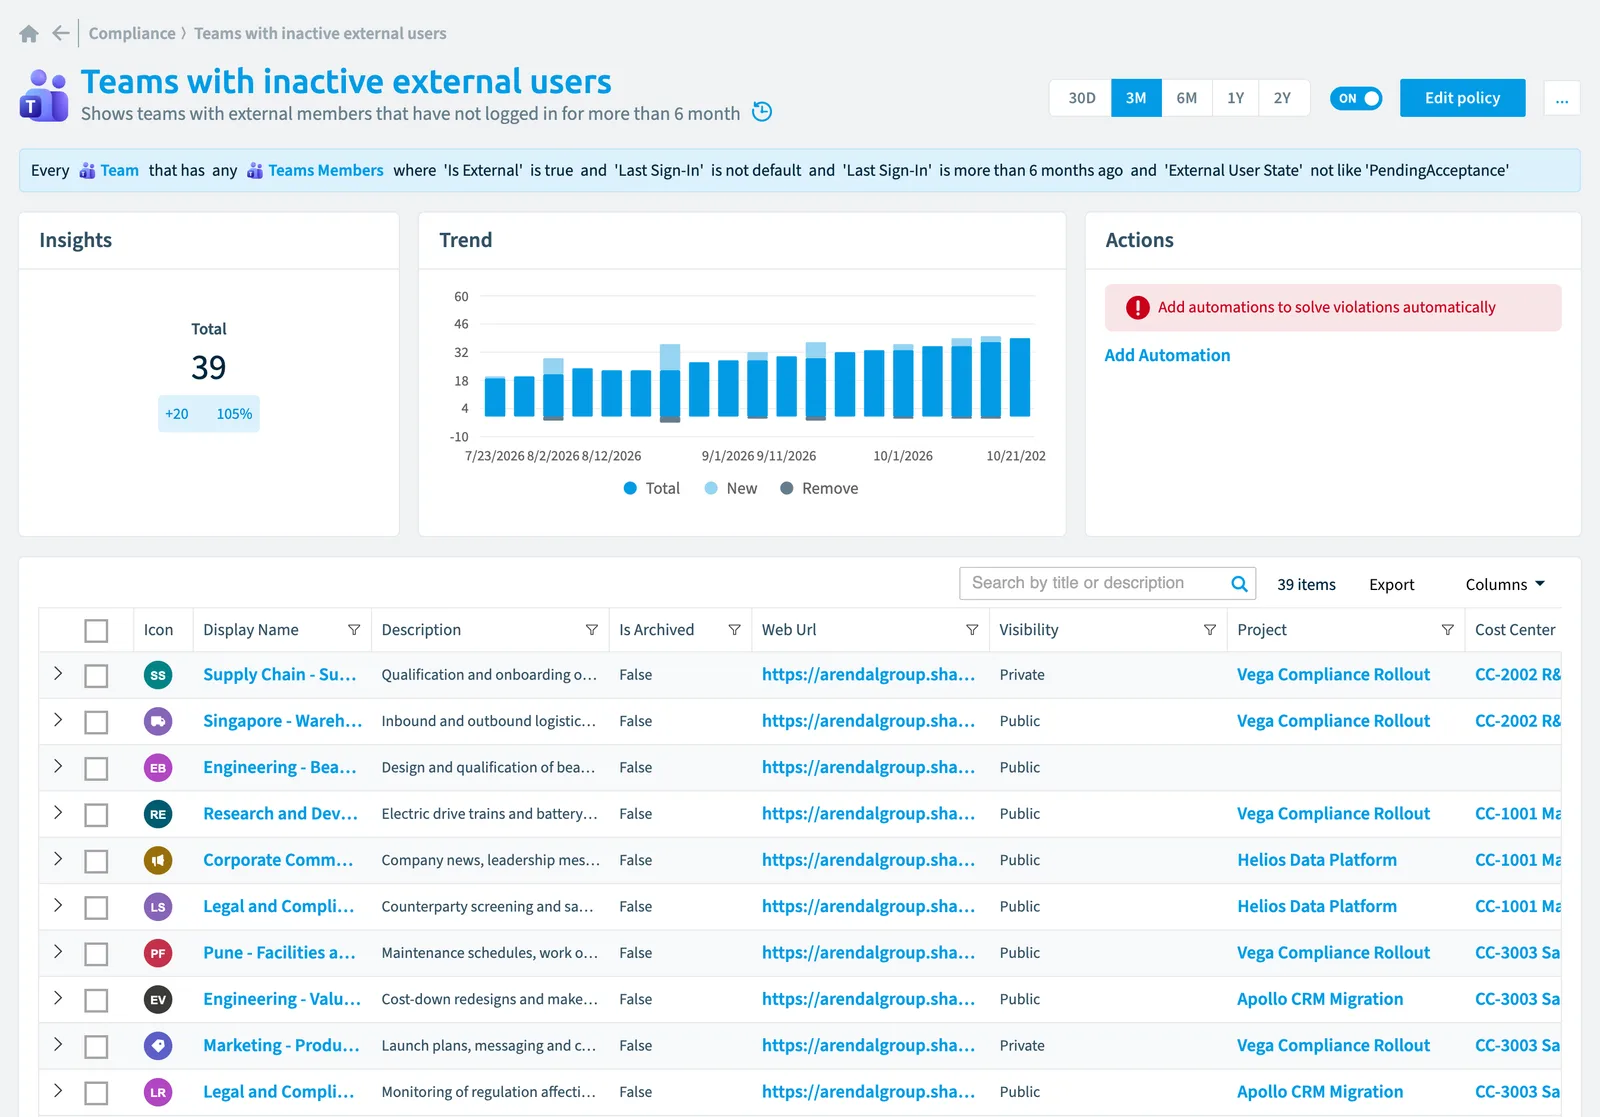Select the 1Y time range
The width and height of the screenshot is (1600, 1117).
click(x=1236, y=98)
